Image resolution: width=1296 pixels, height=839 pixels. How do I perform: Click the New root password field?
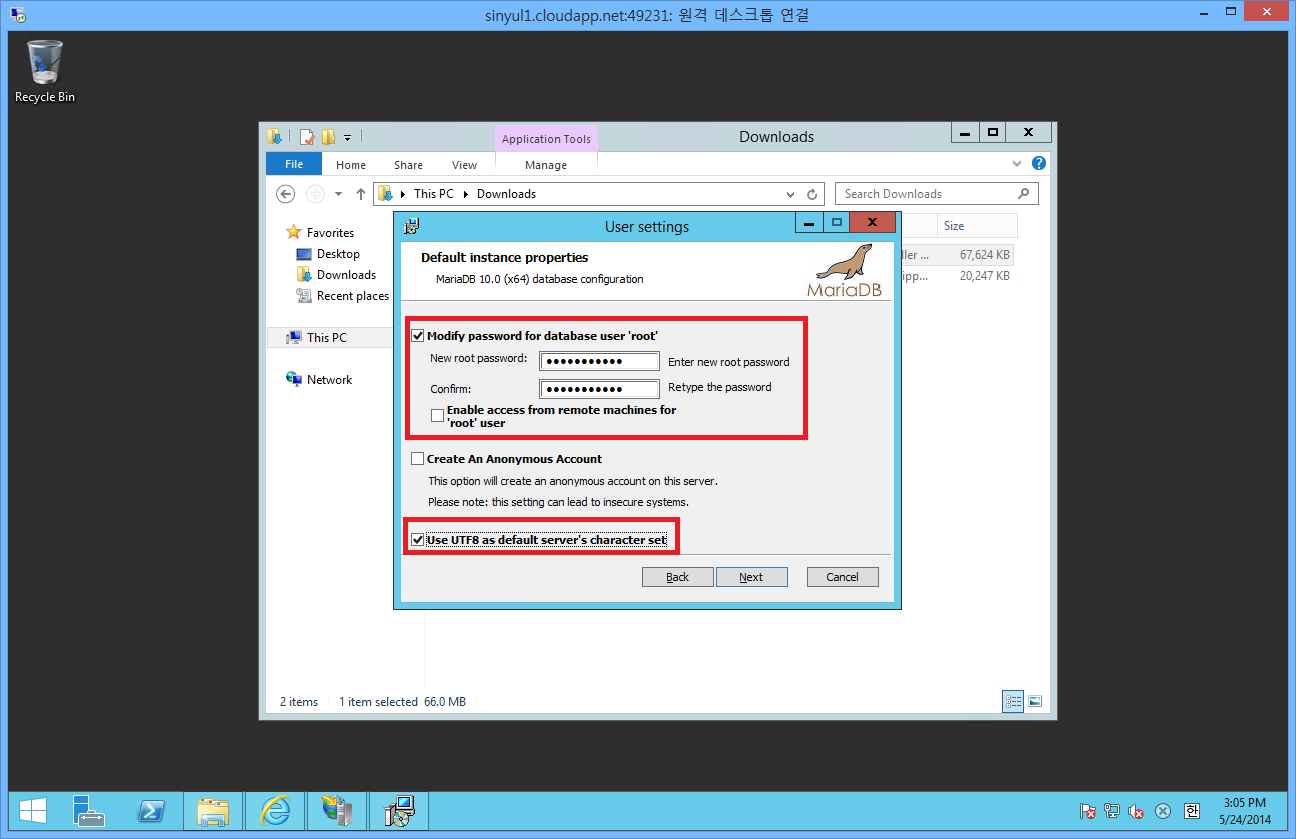point(600,361)
